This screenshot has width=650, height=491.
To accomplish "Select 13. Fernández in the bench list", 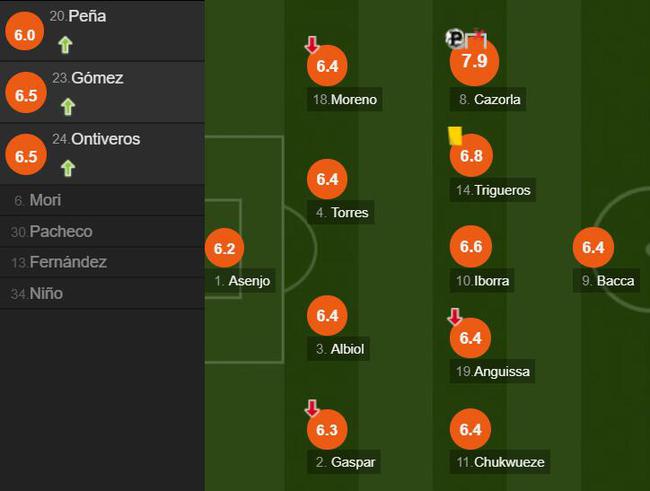I will coord(102,262).
